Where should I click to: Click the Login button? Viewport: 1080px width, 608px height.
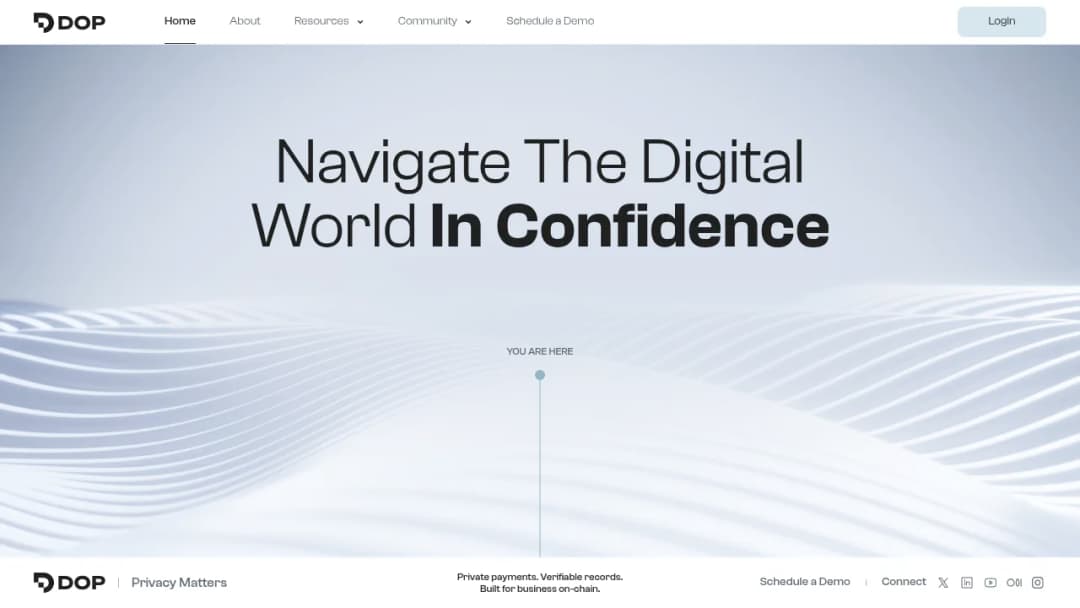point(1001,21)
